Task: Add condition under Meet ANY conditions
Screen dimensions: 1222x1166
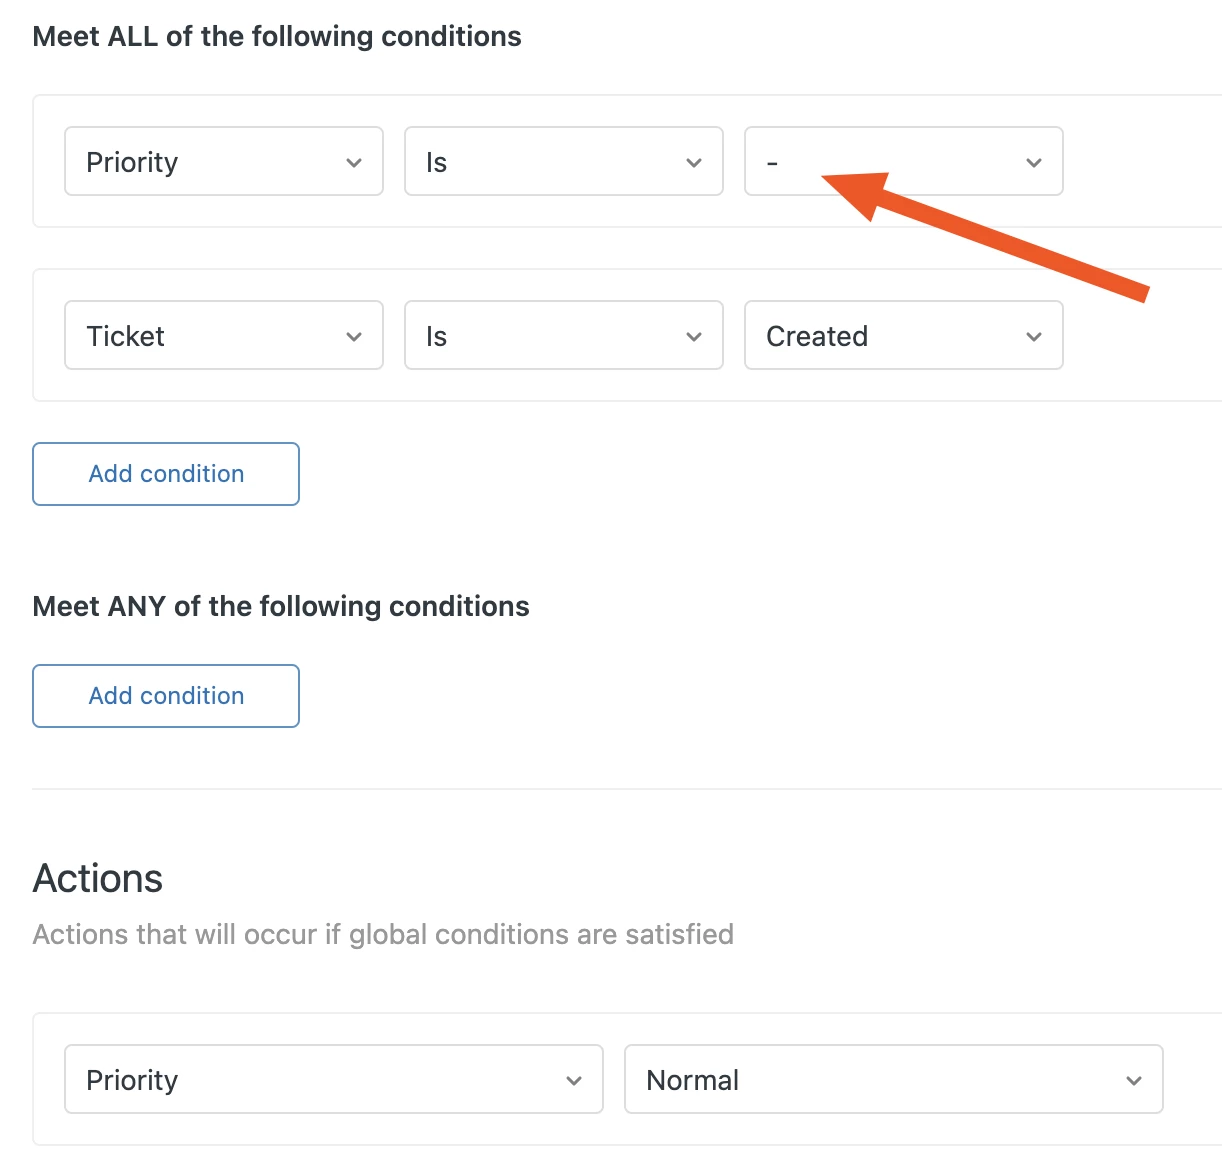Action: coord(166,696)
